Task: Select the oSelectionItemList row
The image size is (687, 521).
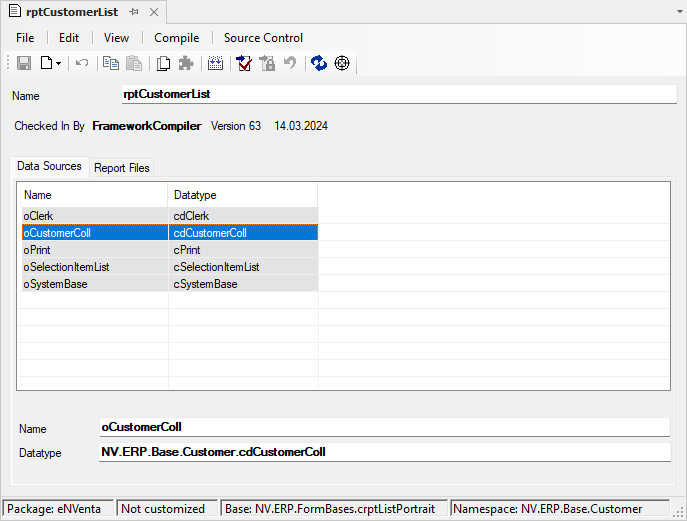Action: coord(170,267)
